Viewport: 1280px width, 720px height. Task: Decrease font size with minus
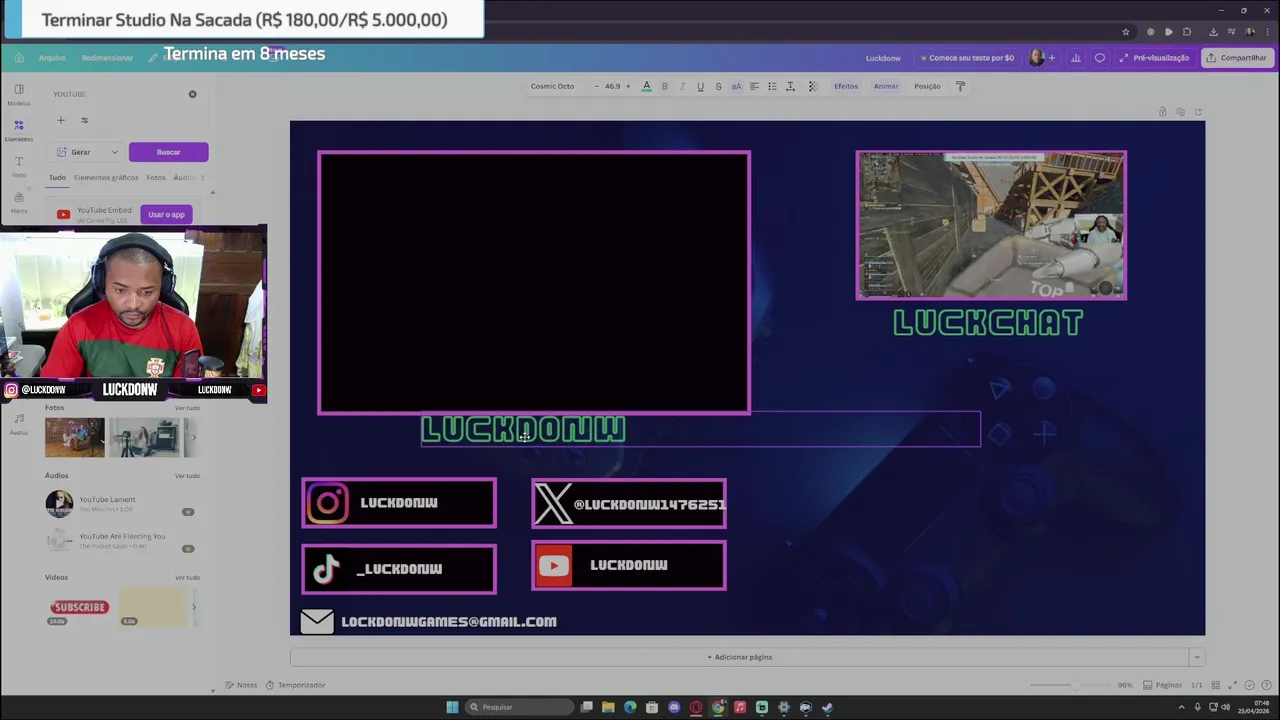pyautogui.click(x=597, y=86)
